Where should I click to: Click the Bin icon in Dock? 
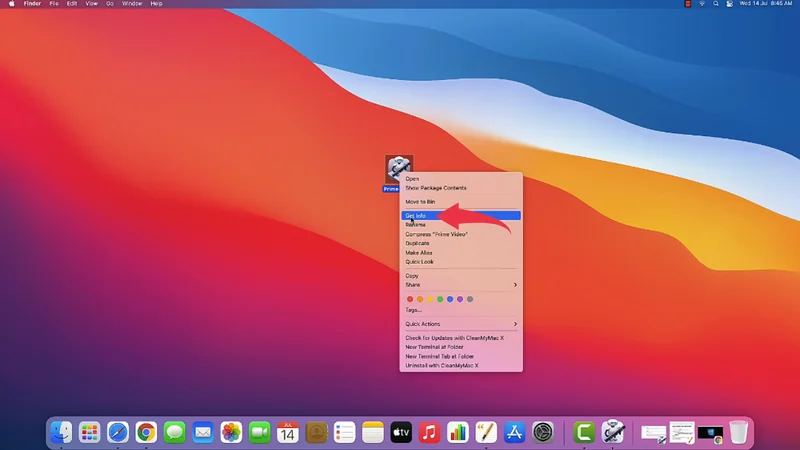click(x=738, y=432)
